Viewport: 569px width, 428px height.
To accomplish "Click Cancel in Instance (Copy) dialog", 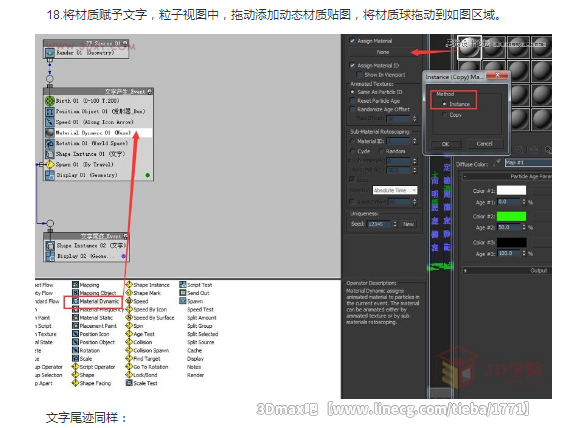I will pos(484,144).
